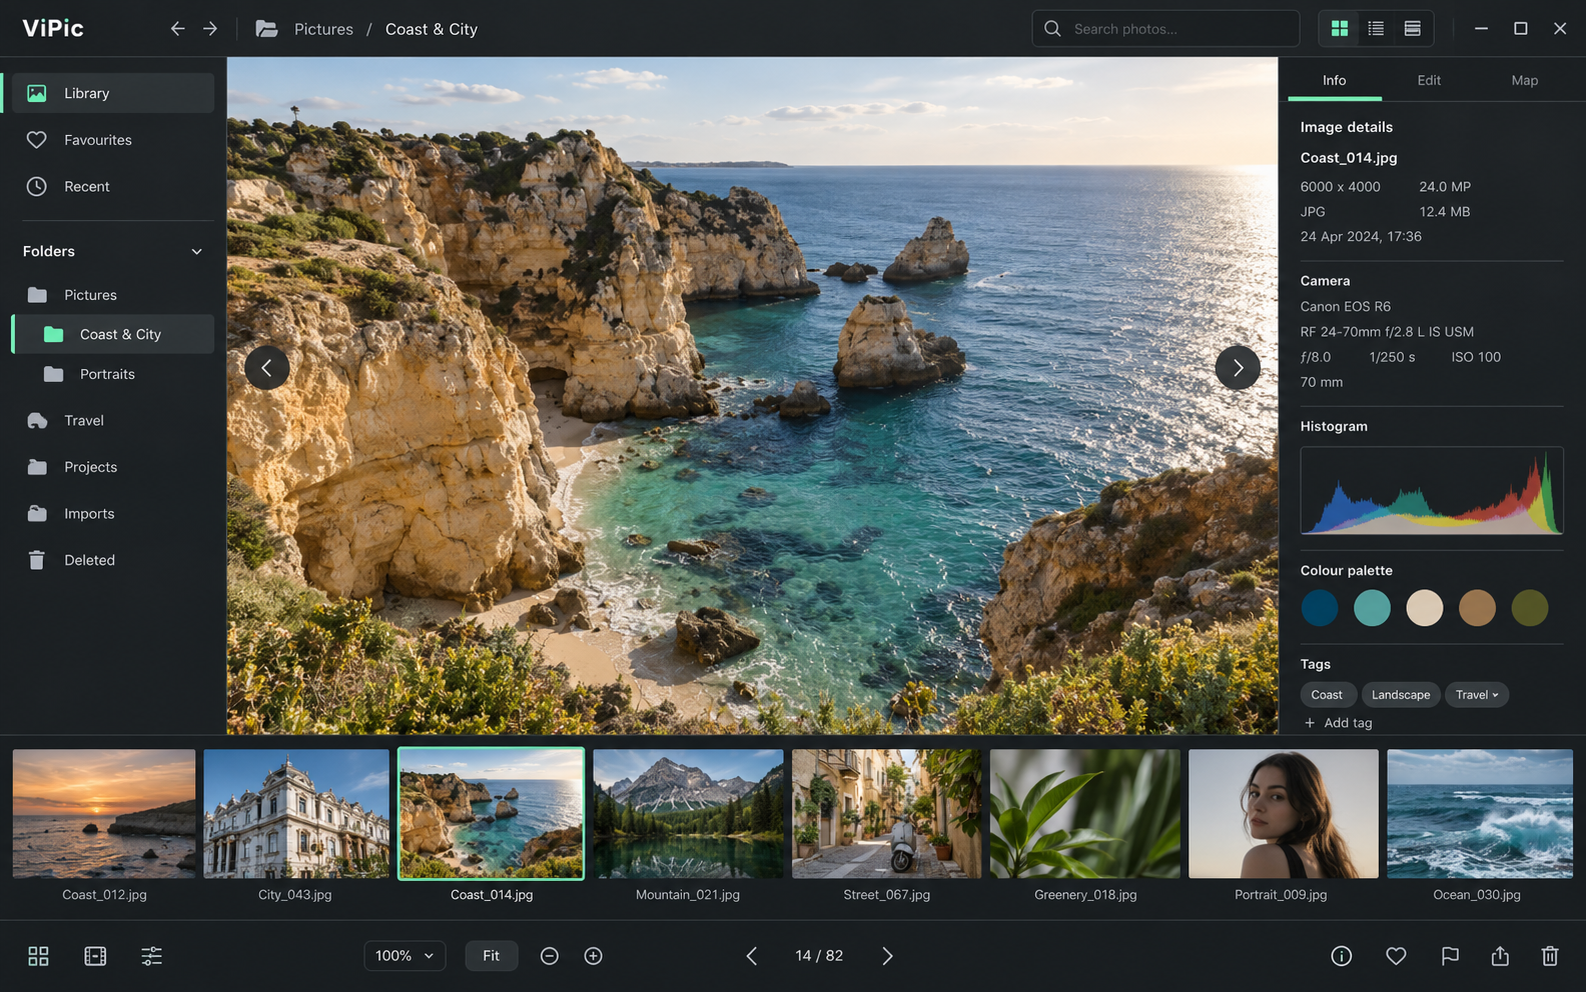Switch to the Map tab
The image size is (1586, 992).
(x=1525, y=80)
